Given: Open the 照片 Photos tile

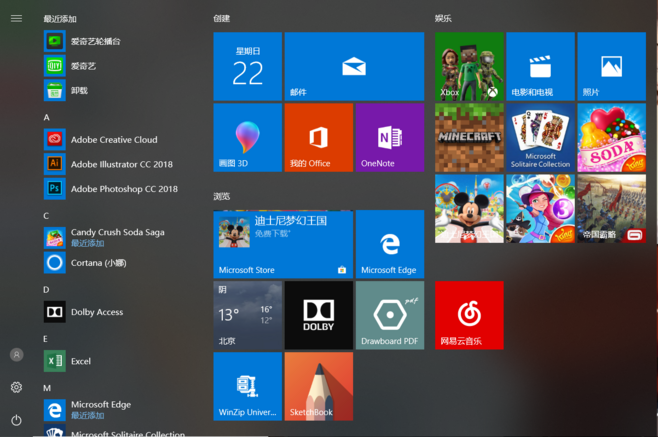Looking at the screenshot, I should [x=611, y=66].
